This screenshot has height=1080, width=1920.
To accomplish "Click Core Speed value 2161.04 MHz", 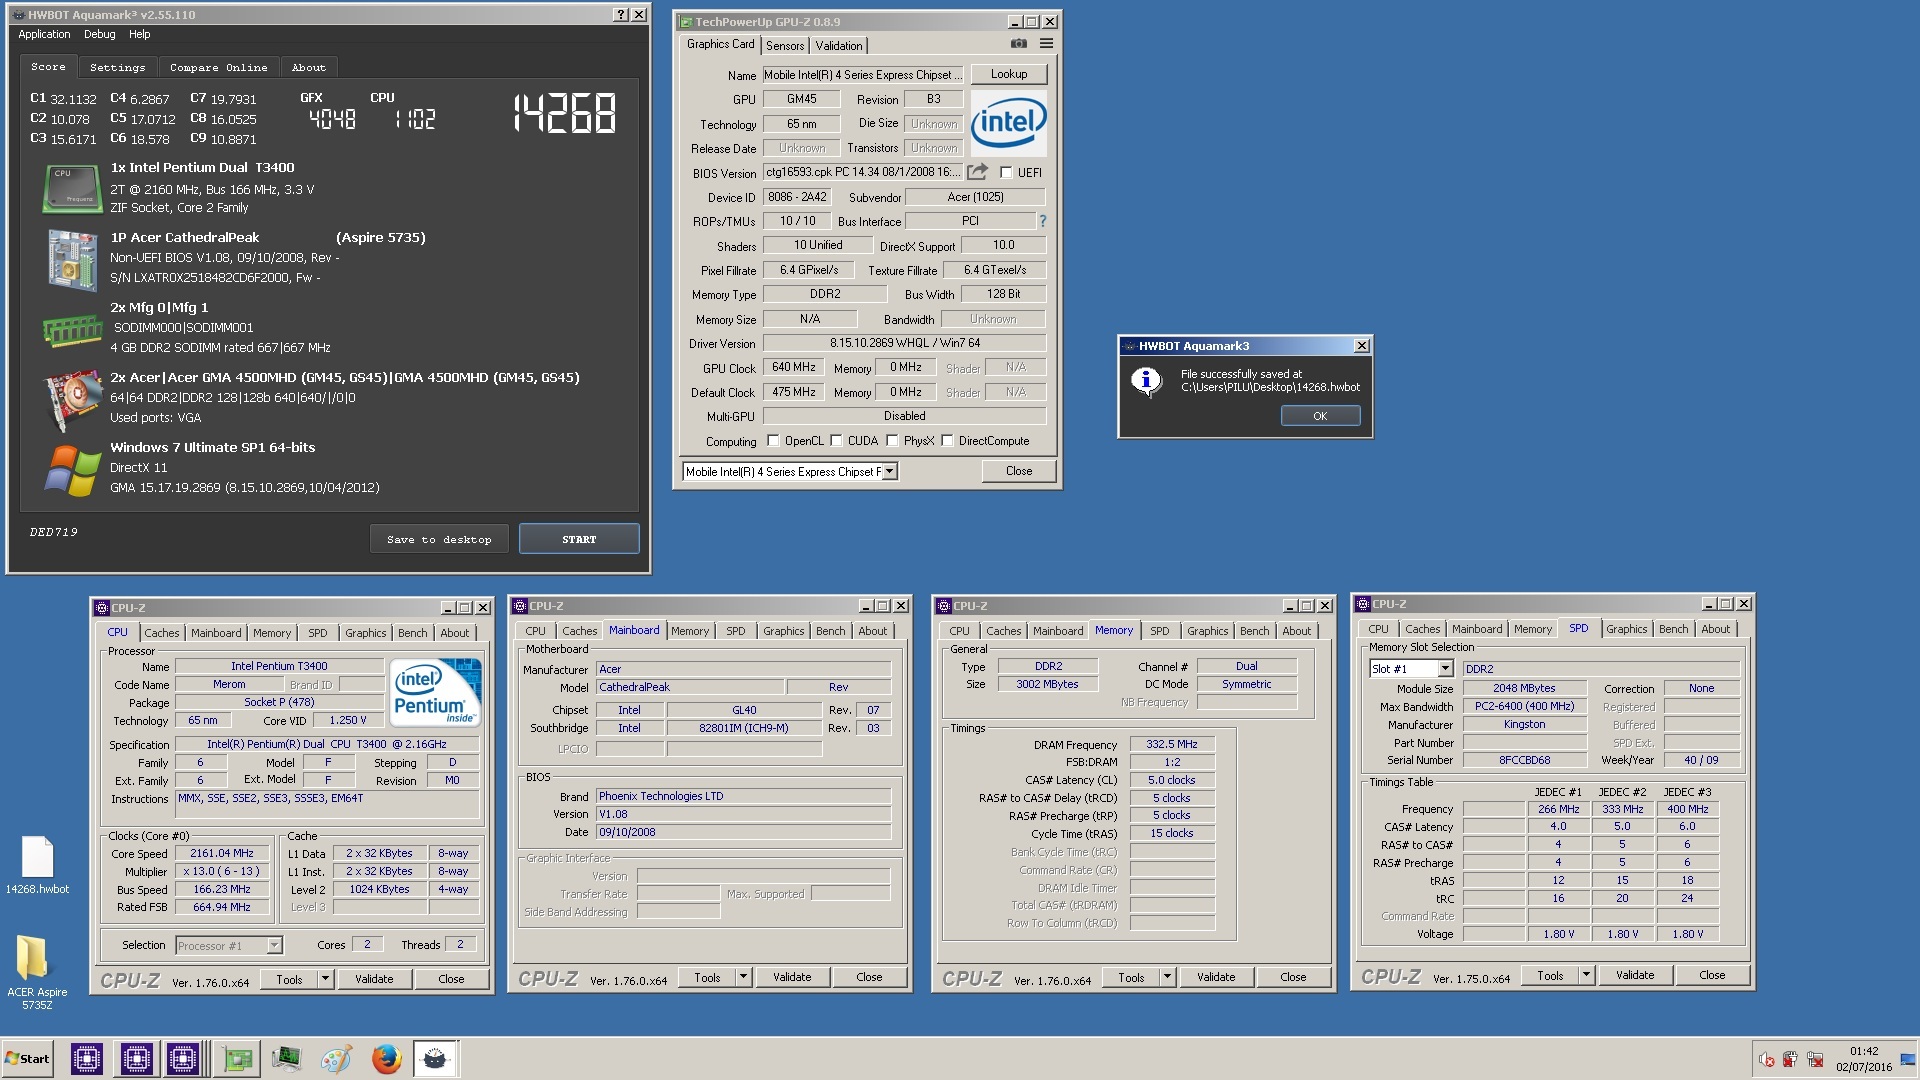I will 222,853.
